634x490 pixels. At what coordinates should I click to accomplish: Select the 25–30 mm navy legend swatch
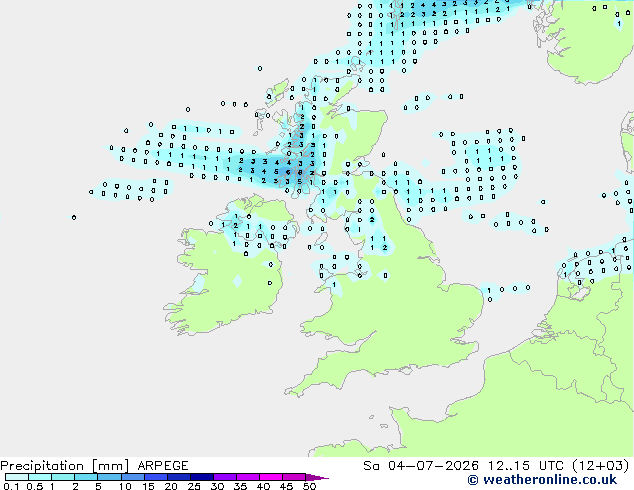[201, 477]
